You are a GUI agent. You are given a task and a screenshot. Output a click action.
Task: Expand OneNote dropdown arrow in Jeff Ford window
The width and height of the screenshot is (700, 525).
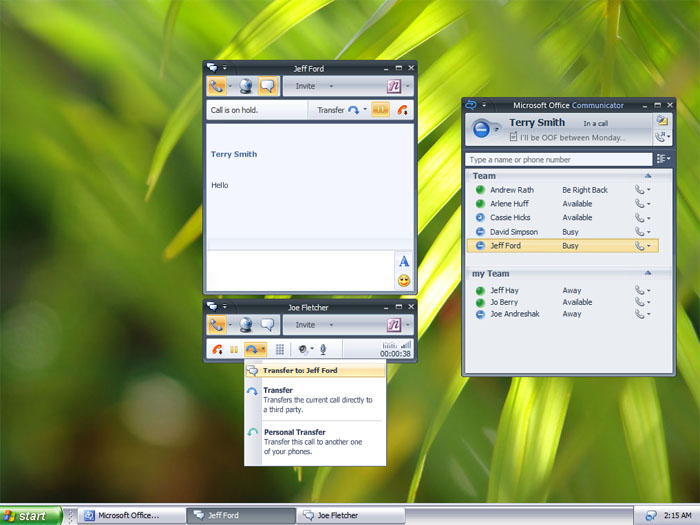407,86
